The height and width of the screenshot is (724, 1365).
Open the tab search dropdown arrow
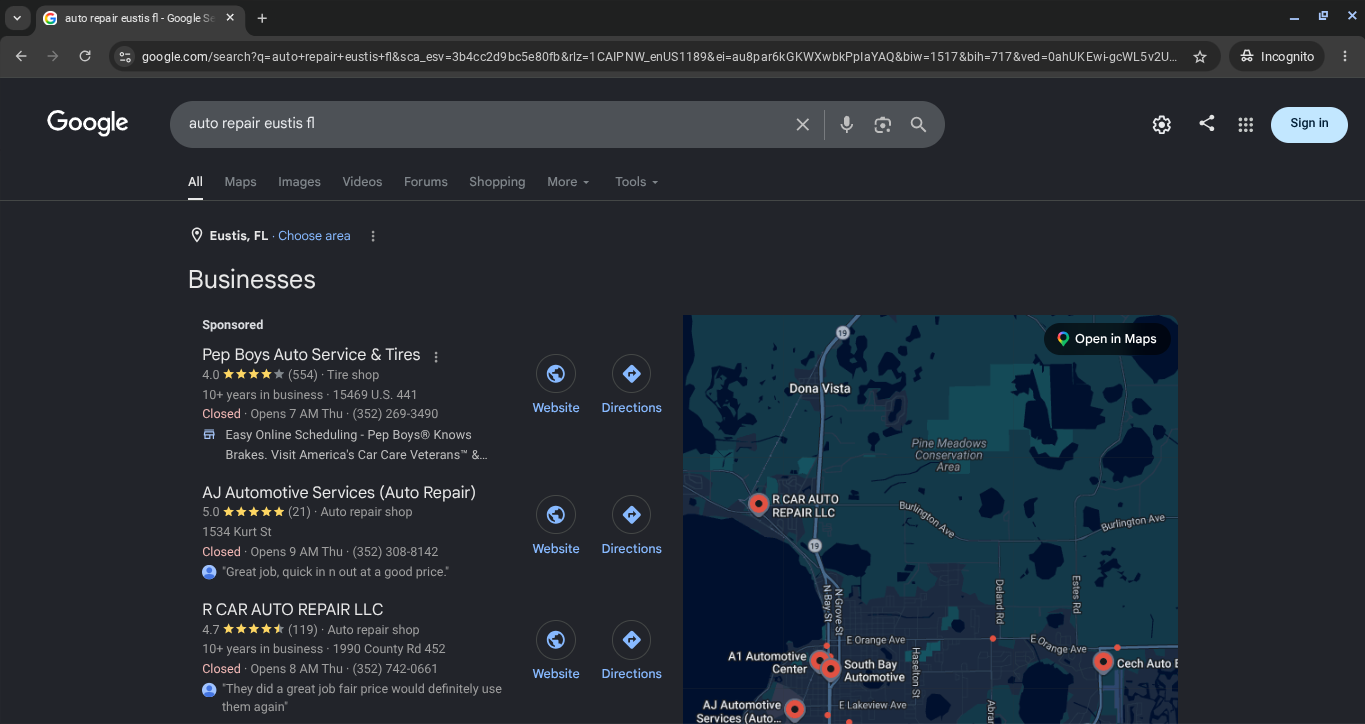(x=17, y=18)
